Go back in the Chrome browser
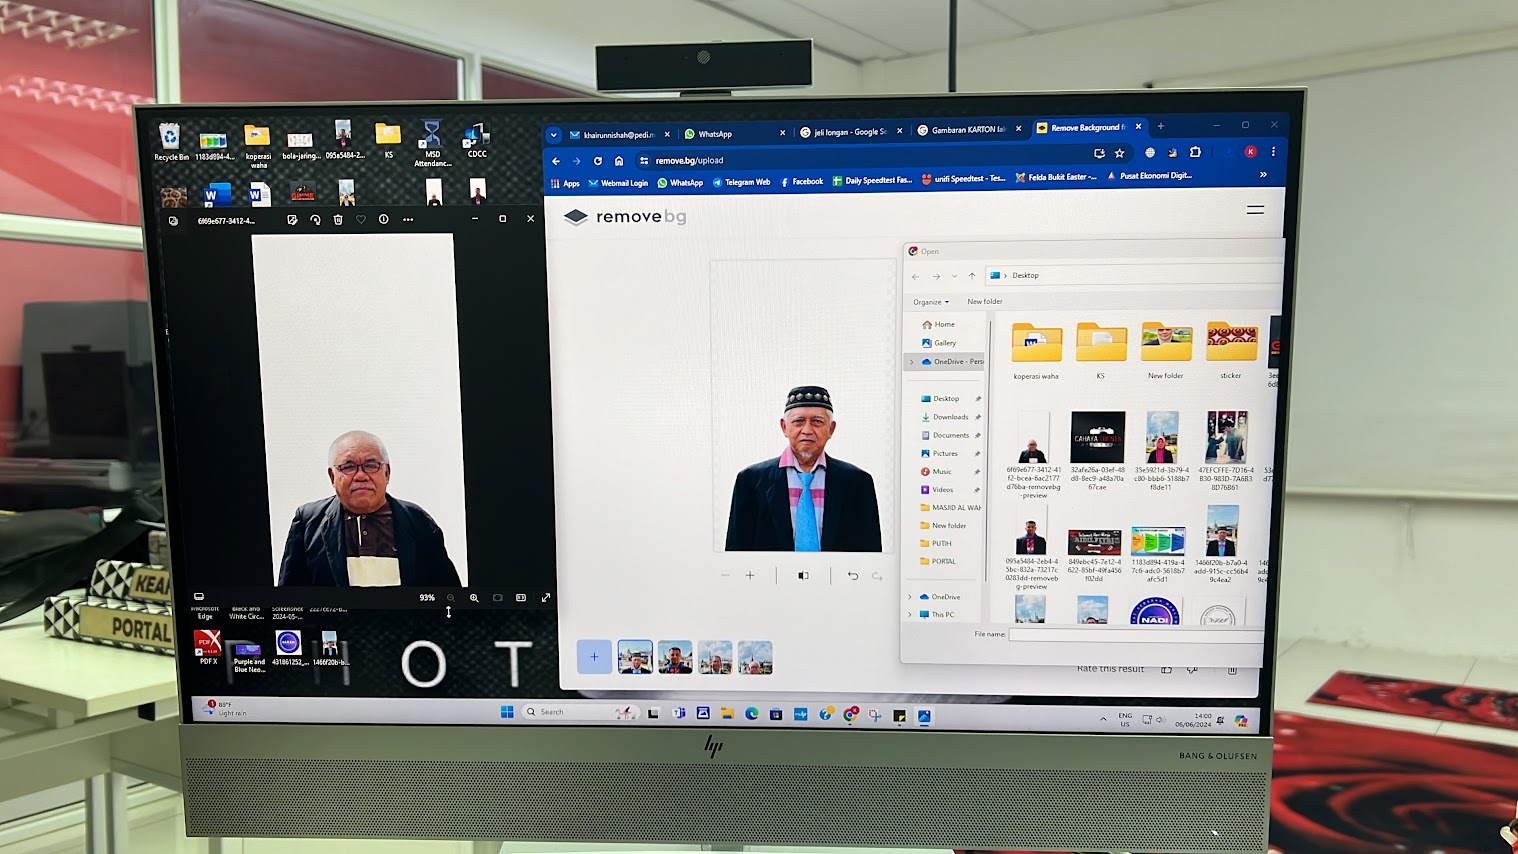Screen dimensions: 1518x854 point(556,161)
